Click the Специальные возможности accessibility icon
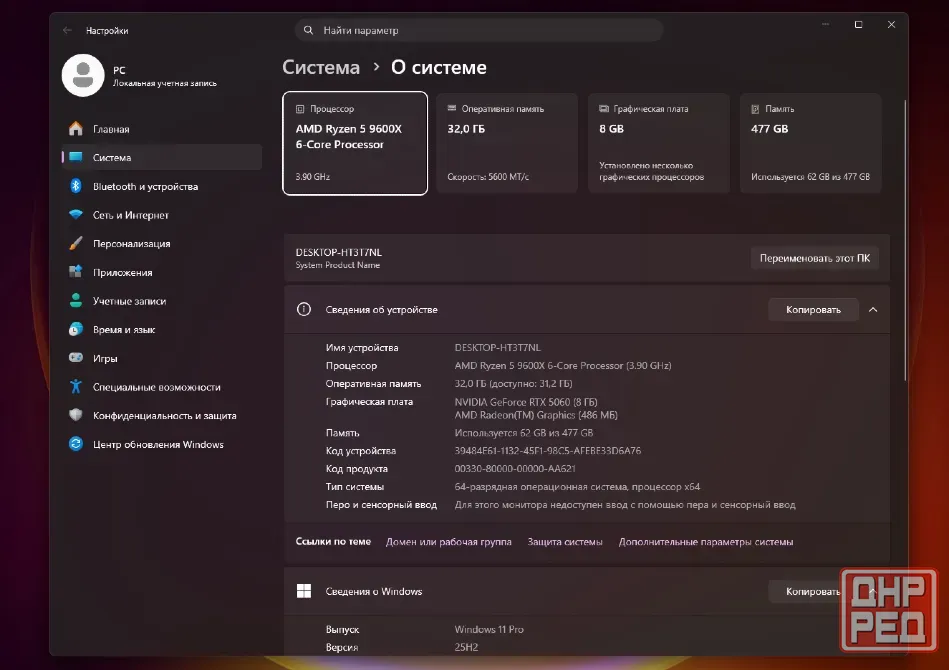949x670 pixels. (76, 386)
